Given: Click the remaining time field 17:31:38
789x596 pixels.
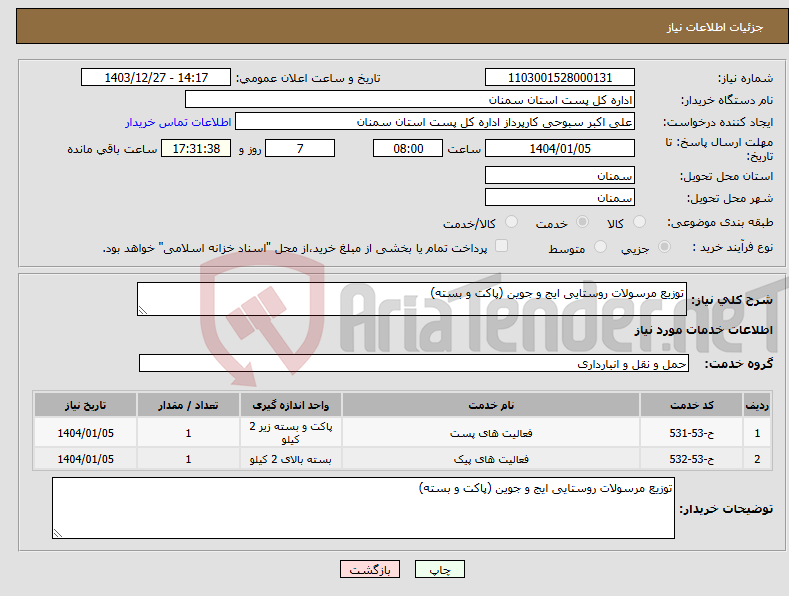Looking at the screenshot, I should click(196, 148).
